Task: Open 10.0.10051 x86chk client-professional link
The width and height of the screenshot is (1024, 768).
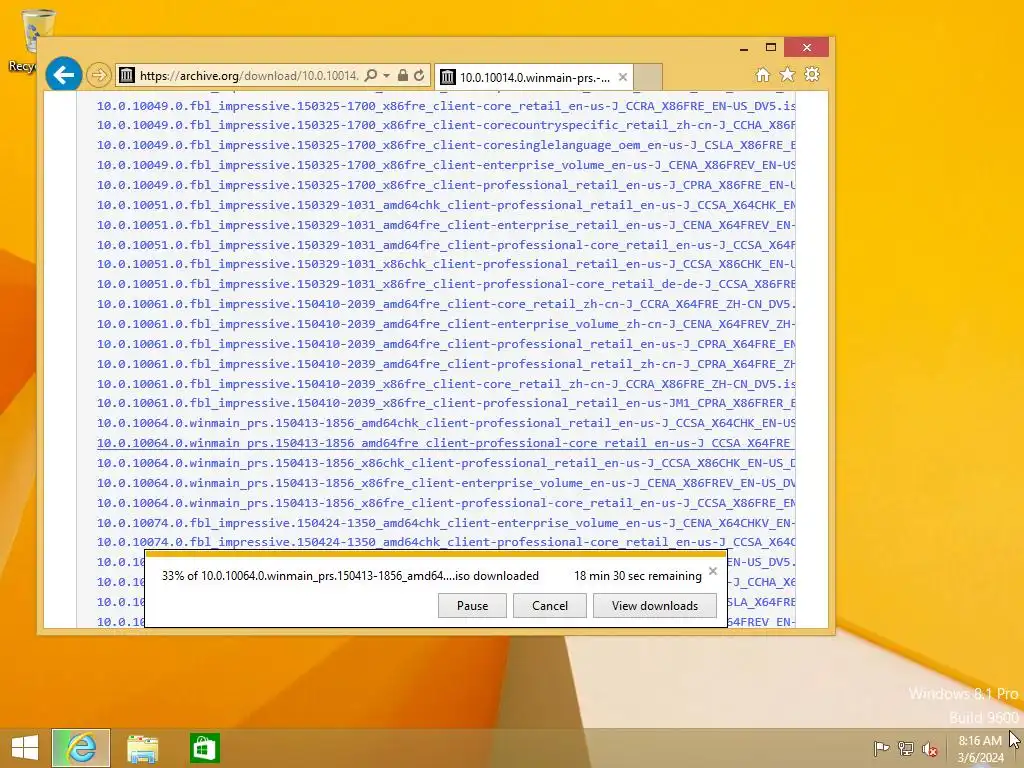Action: click(x=446, y=264)
